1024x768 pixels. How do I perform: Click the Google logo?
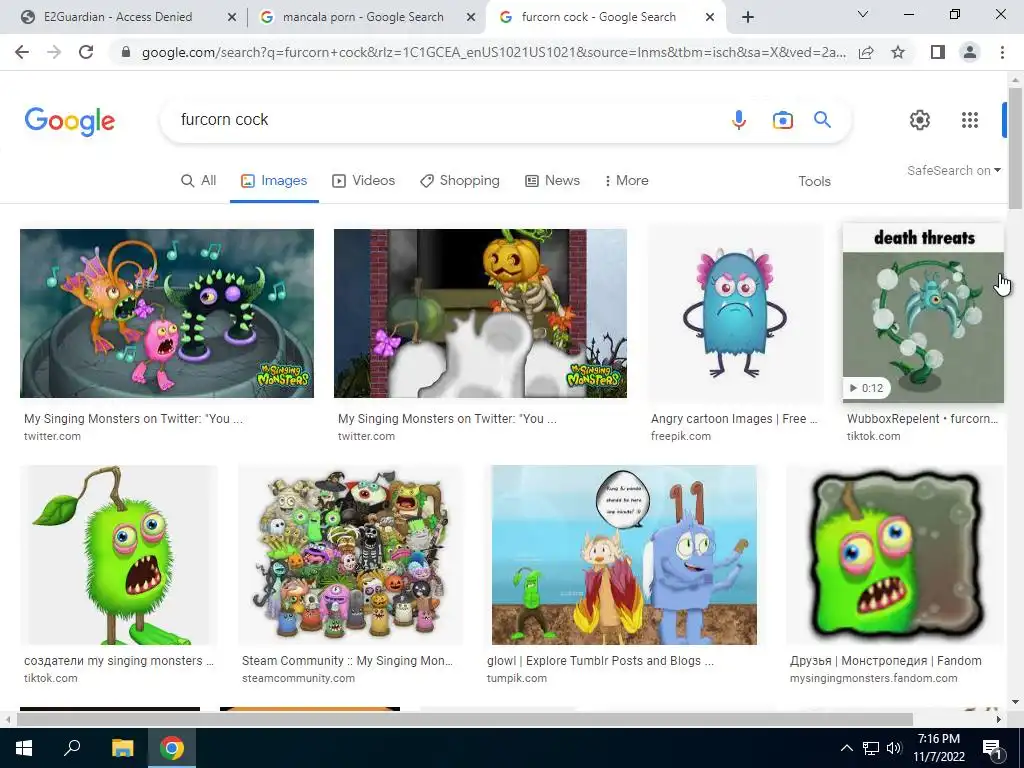70,121
